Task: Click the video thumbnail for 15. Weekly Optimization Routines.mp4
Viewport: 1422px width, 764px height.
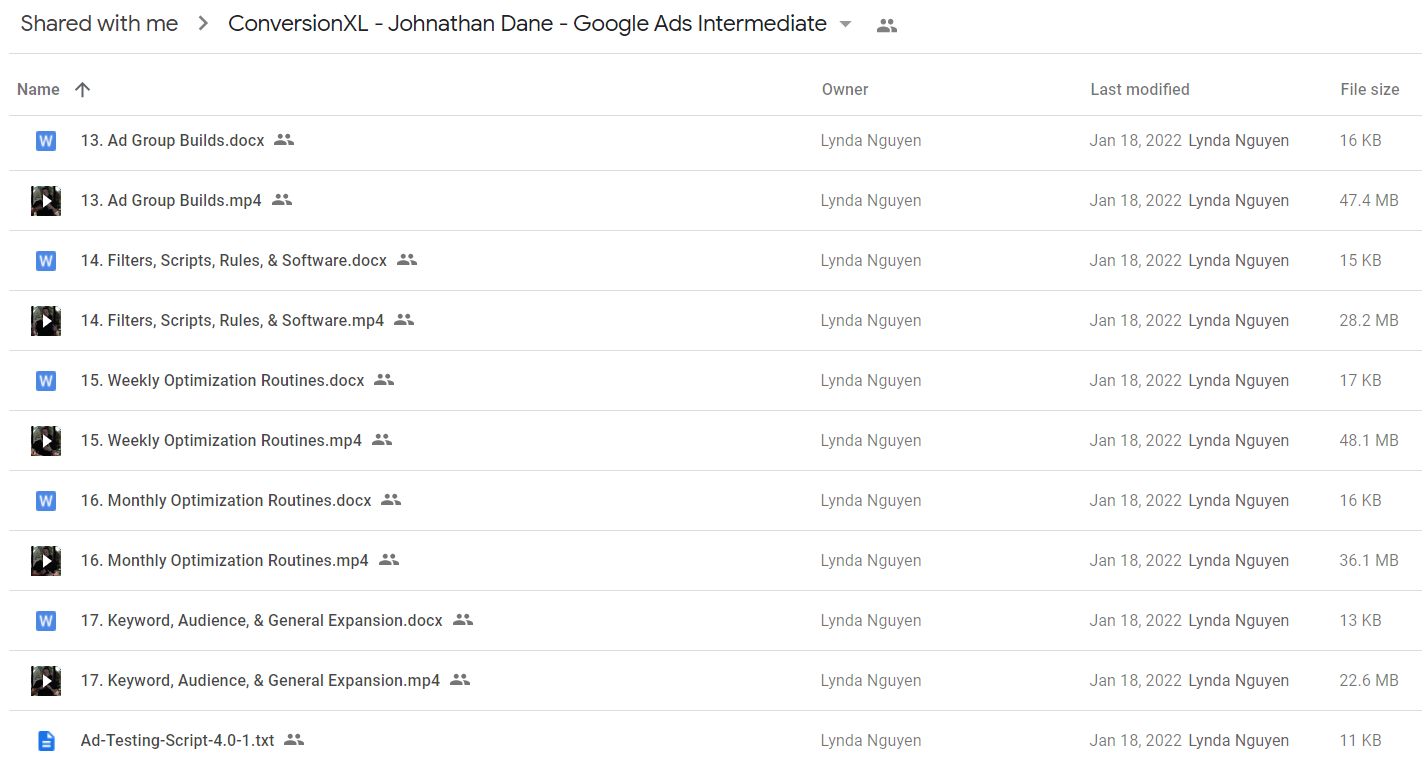Action: pyautogui.click(x=46, y=441)
